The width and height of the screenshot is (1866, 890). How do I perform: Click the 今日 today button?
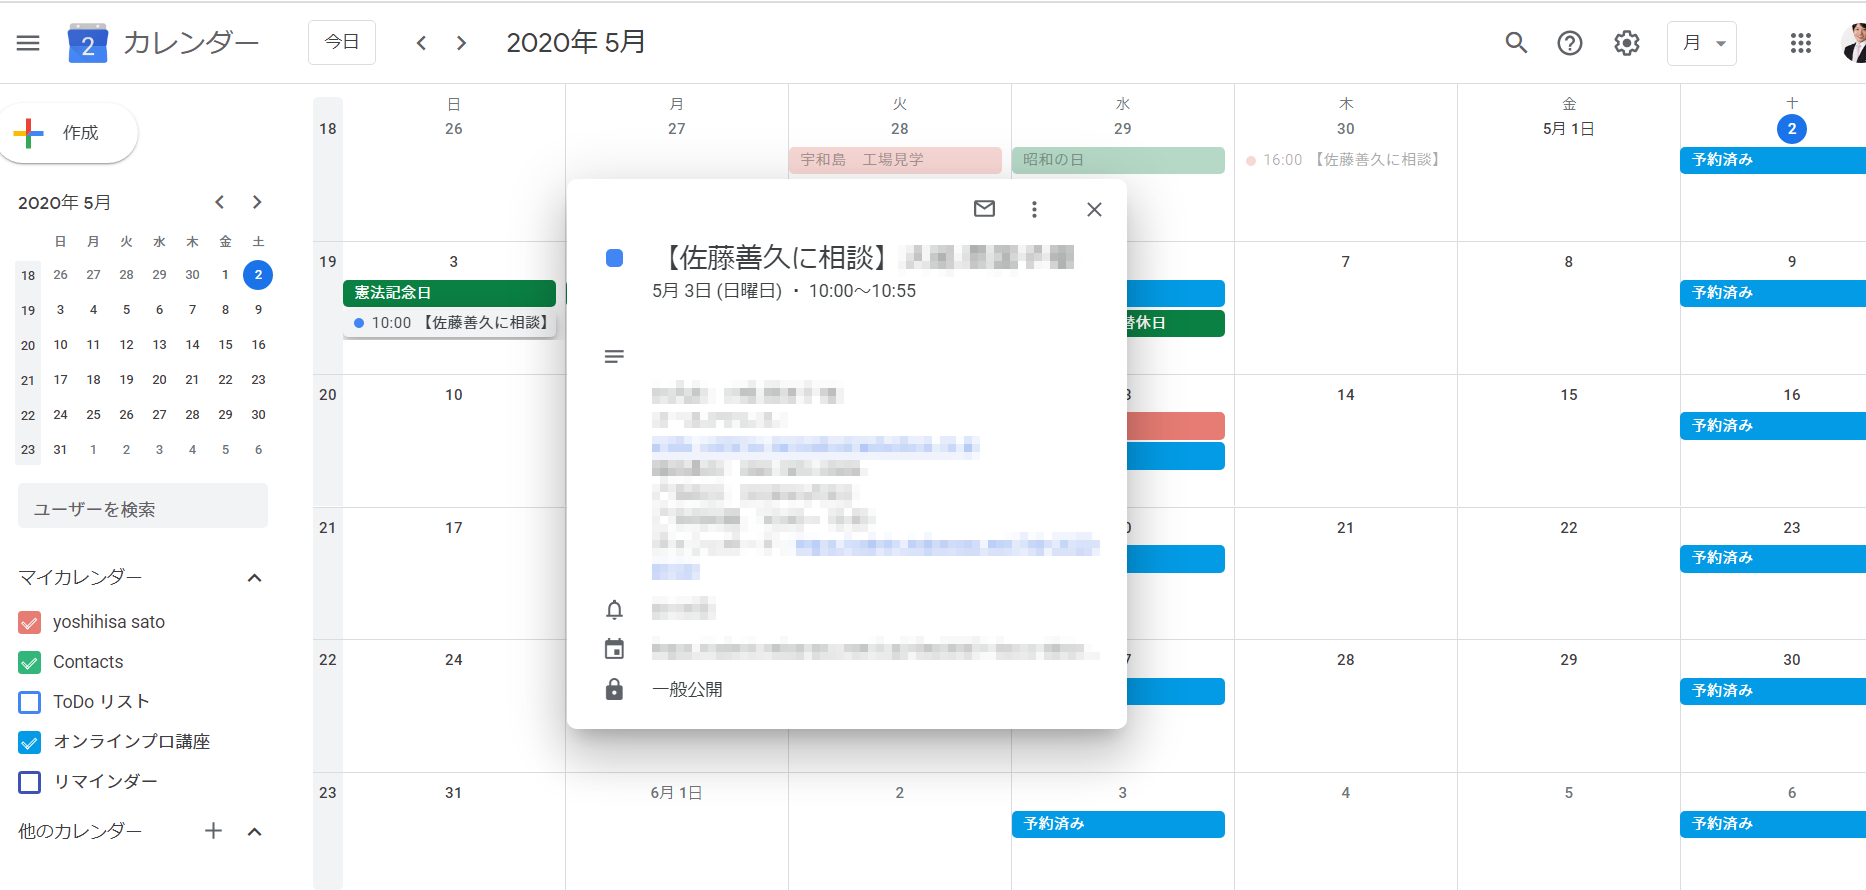pyautogui.click(x=342, y=42)
